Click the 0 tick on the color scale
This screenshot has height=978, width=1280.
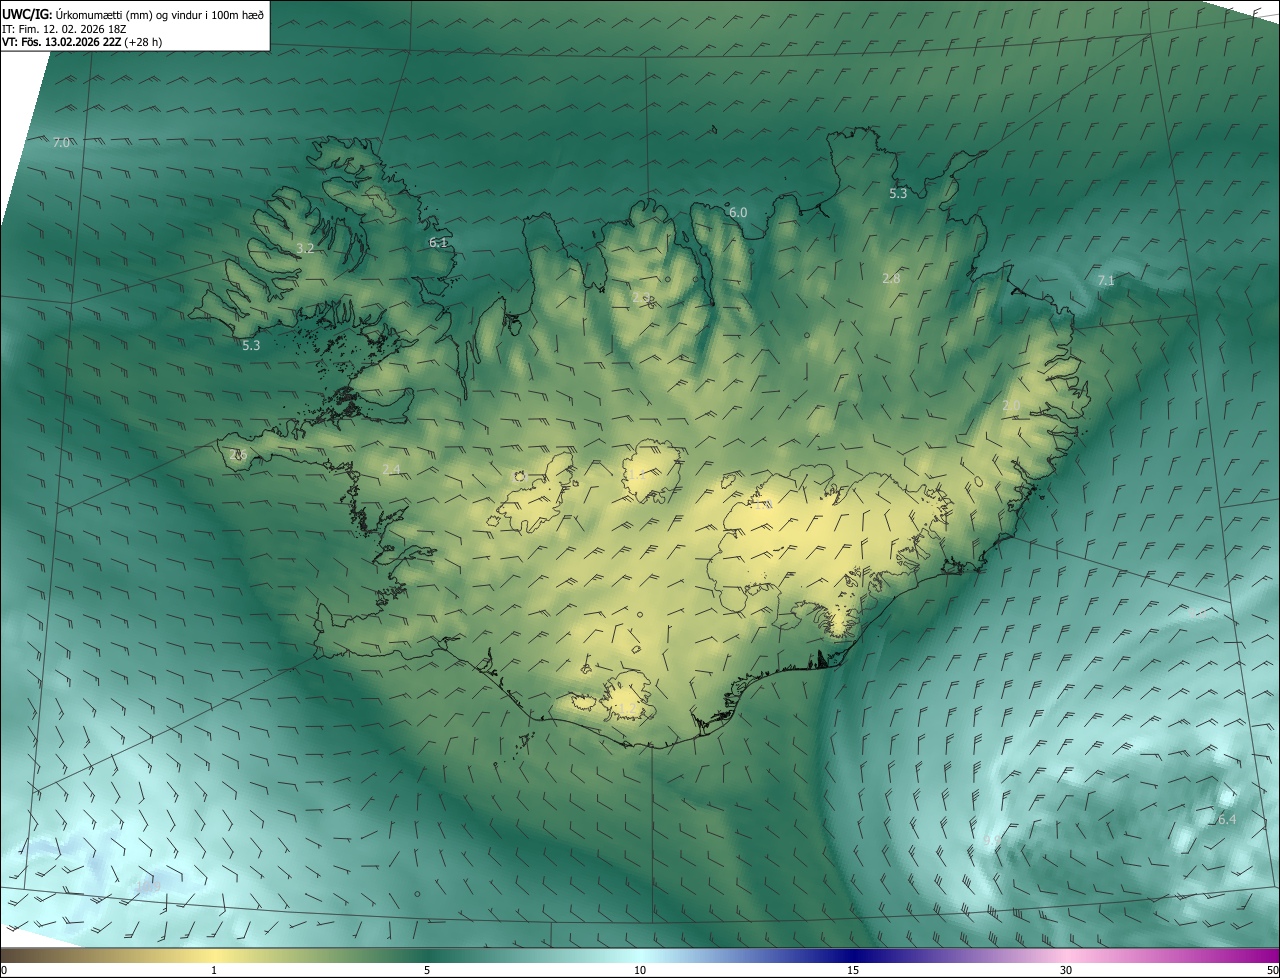[4, 970]
